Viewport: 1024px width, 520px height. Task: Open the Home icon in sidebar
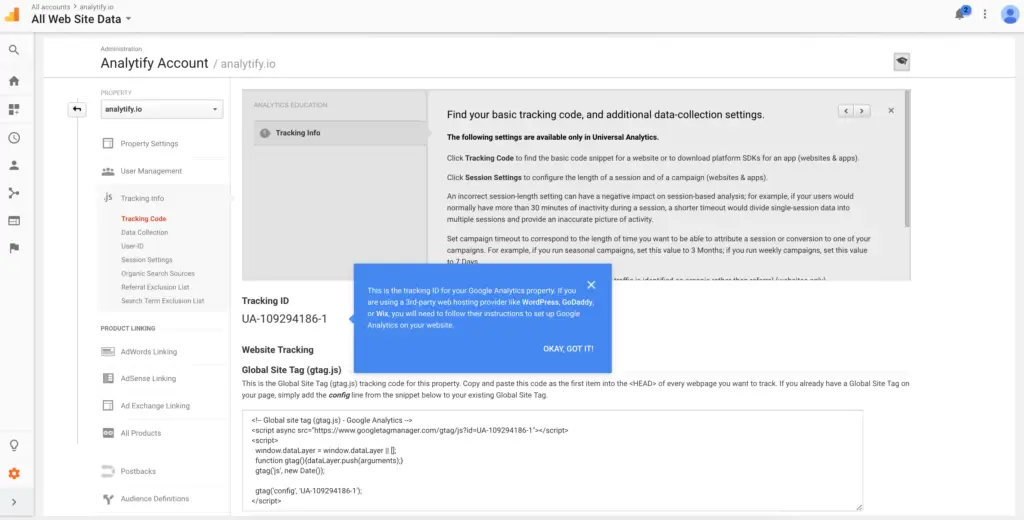(14, 81)
